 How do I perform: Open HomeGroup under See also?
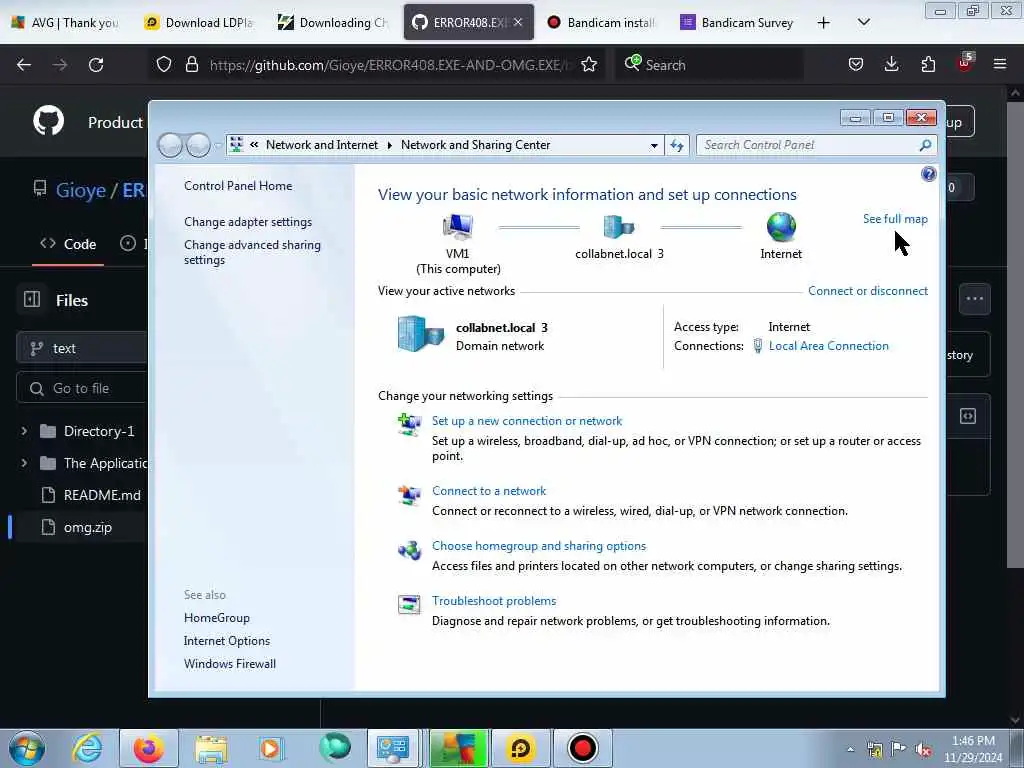point(216,617)
